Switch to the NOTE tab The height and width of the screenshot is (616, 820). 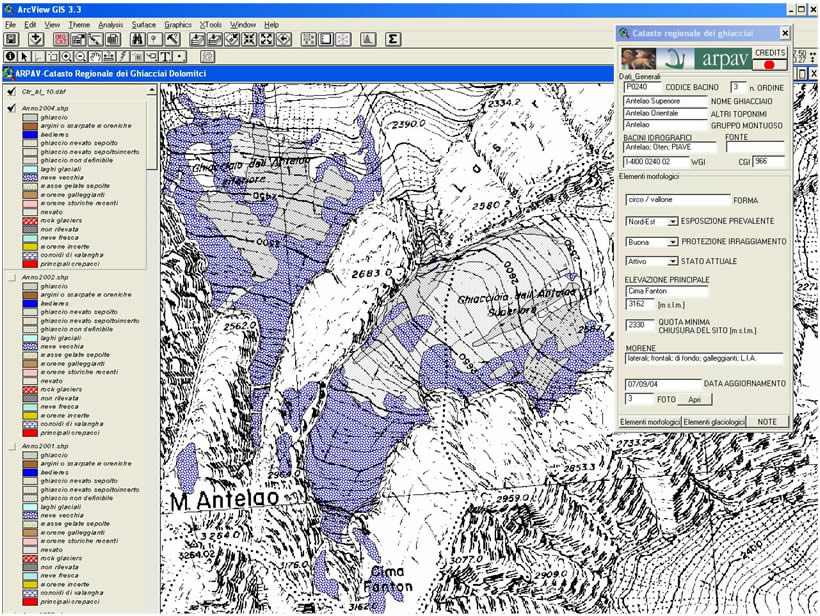[767, 422]
